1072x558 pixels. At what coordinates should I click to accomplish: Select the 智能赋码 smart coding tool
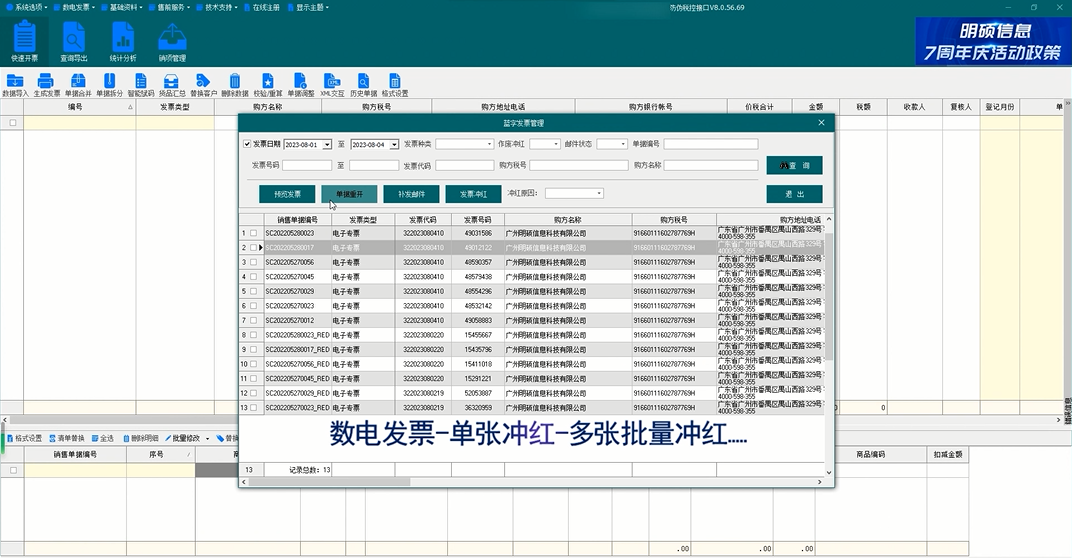[x=140, y=85]
